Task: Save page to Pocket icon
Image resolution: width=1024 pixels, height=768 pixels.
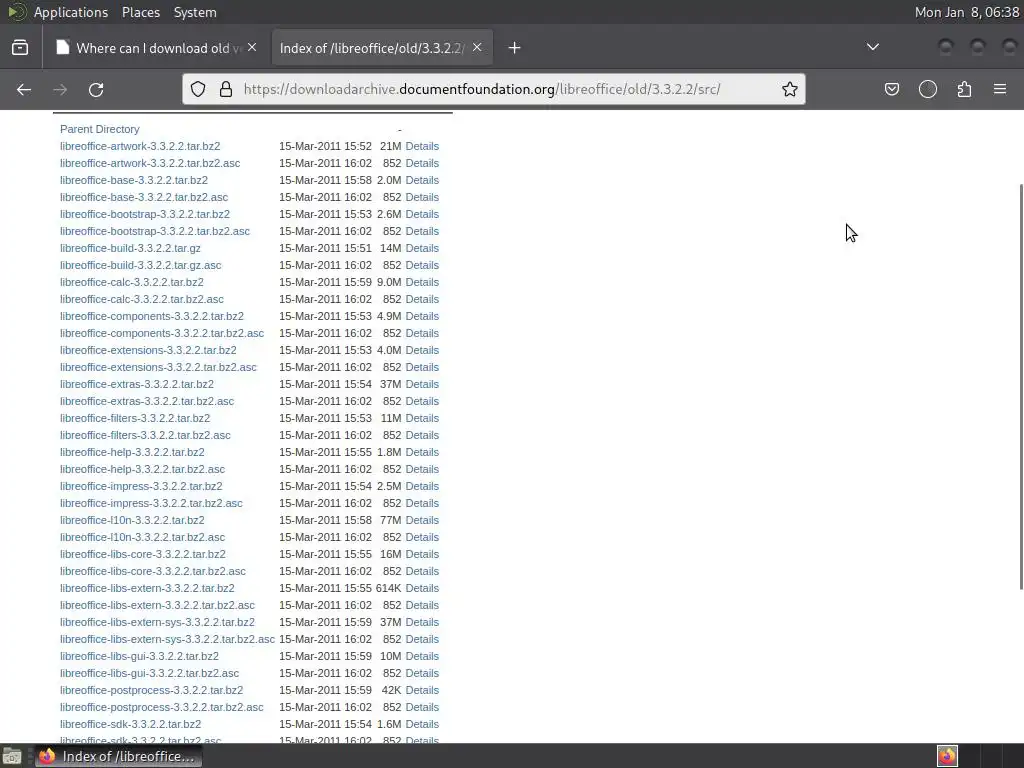Action: pyautogui.click(x=891, y=89)
